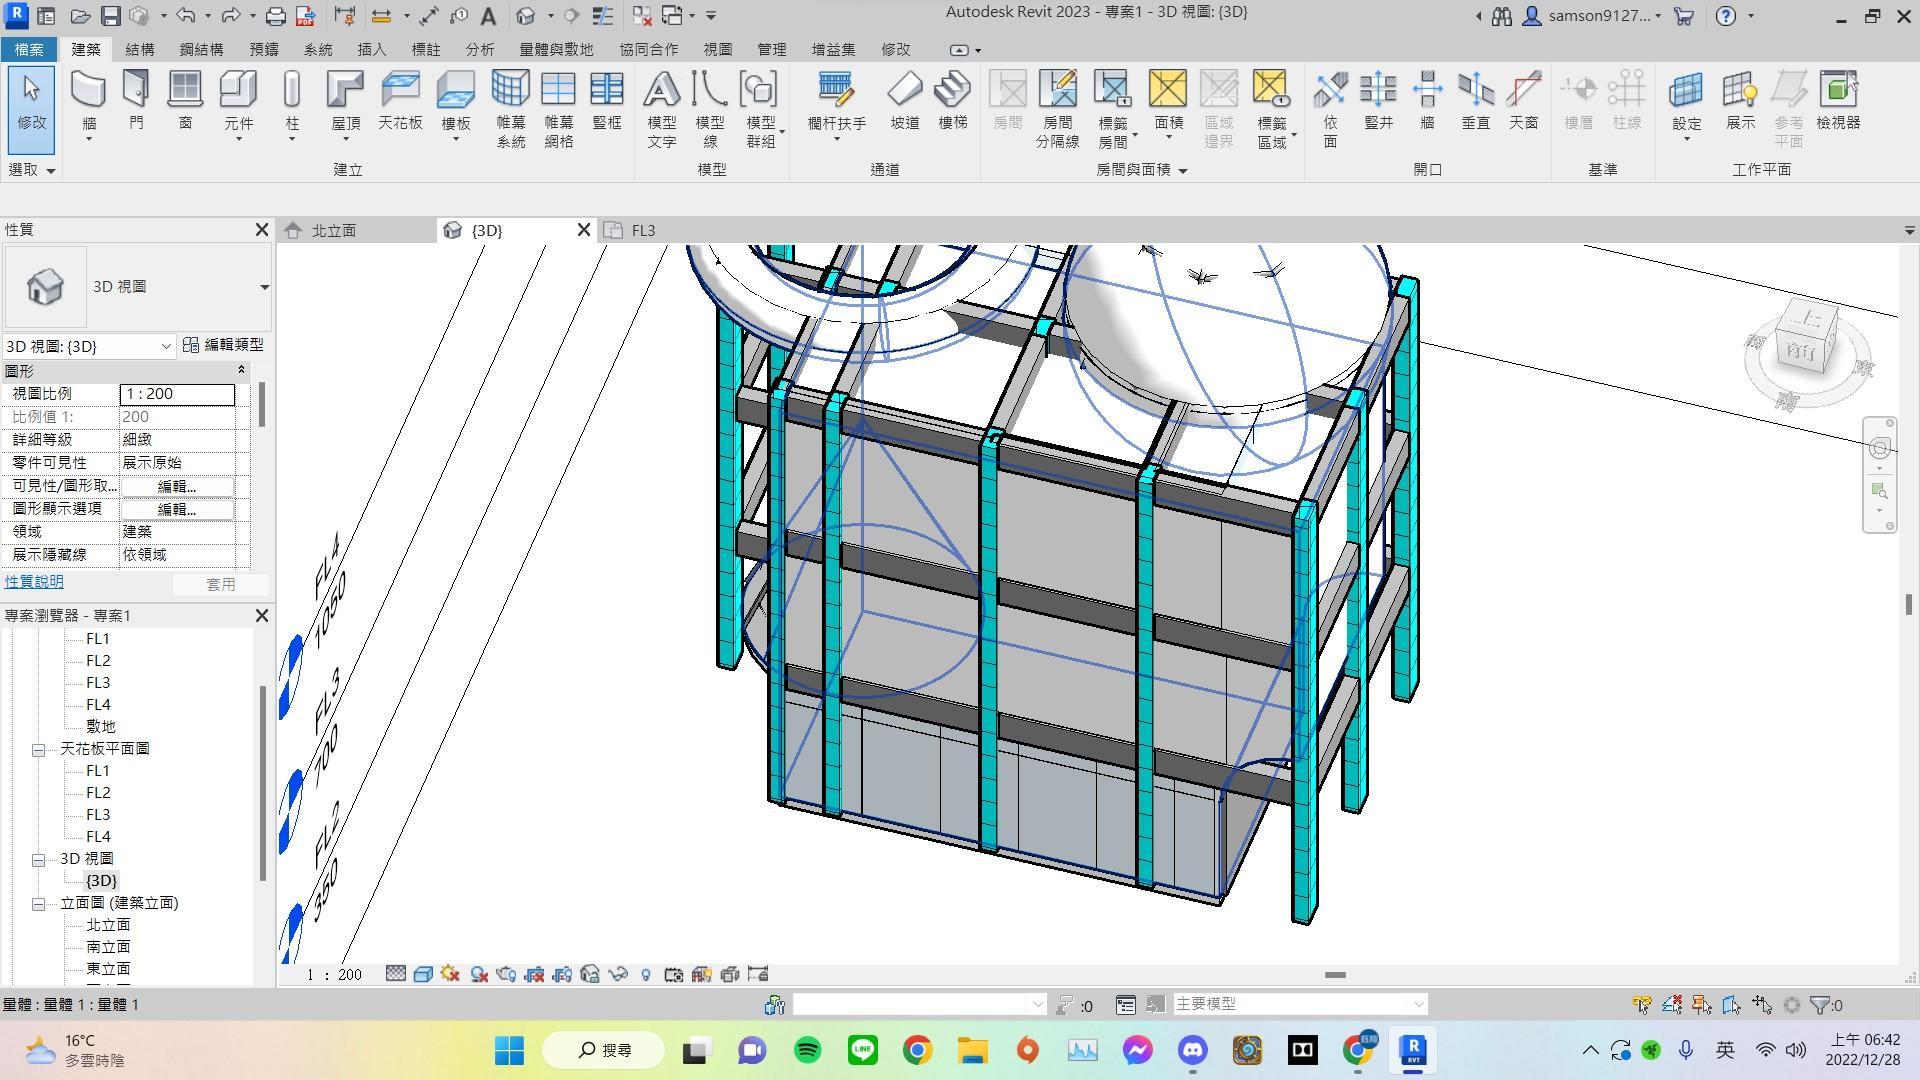
Task: Toggle shadows off in the view control bar
Action: click(x=480, y=973)
